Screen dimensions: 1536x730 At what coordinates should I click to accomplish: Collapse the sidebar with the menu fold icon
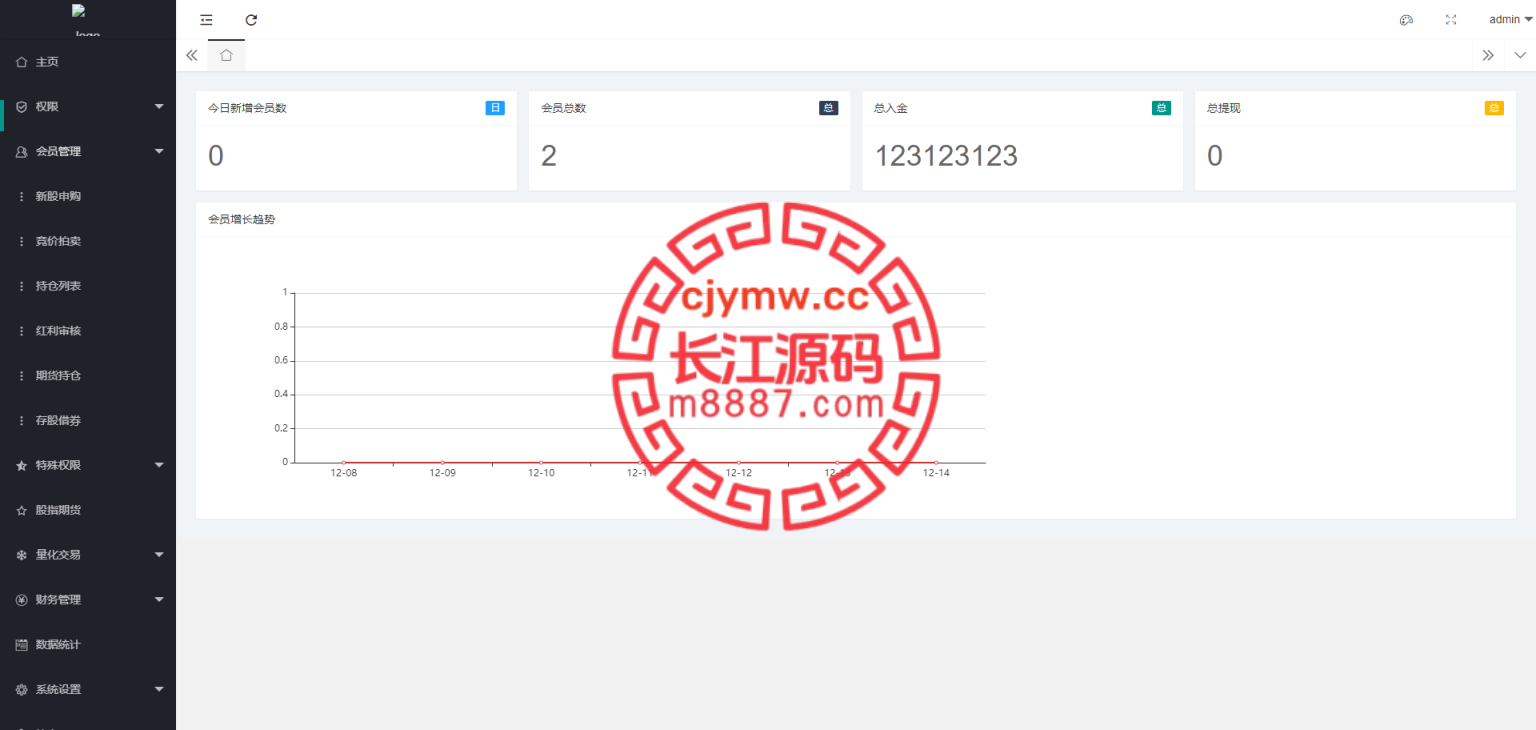point(206,20)
